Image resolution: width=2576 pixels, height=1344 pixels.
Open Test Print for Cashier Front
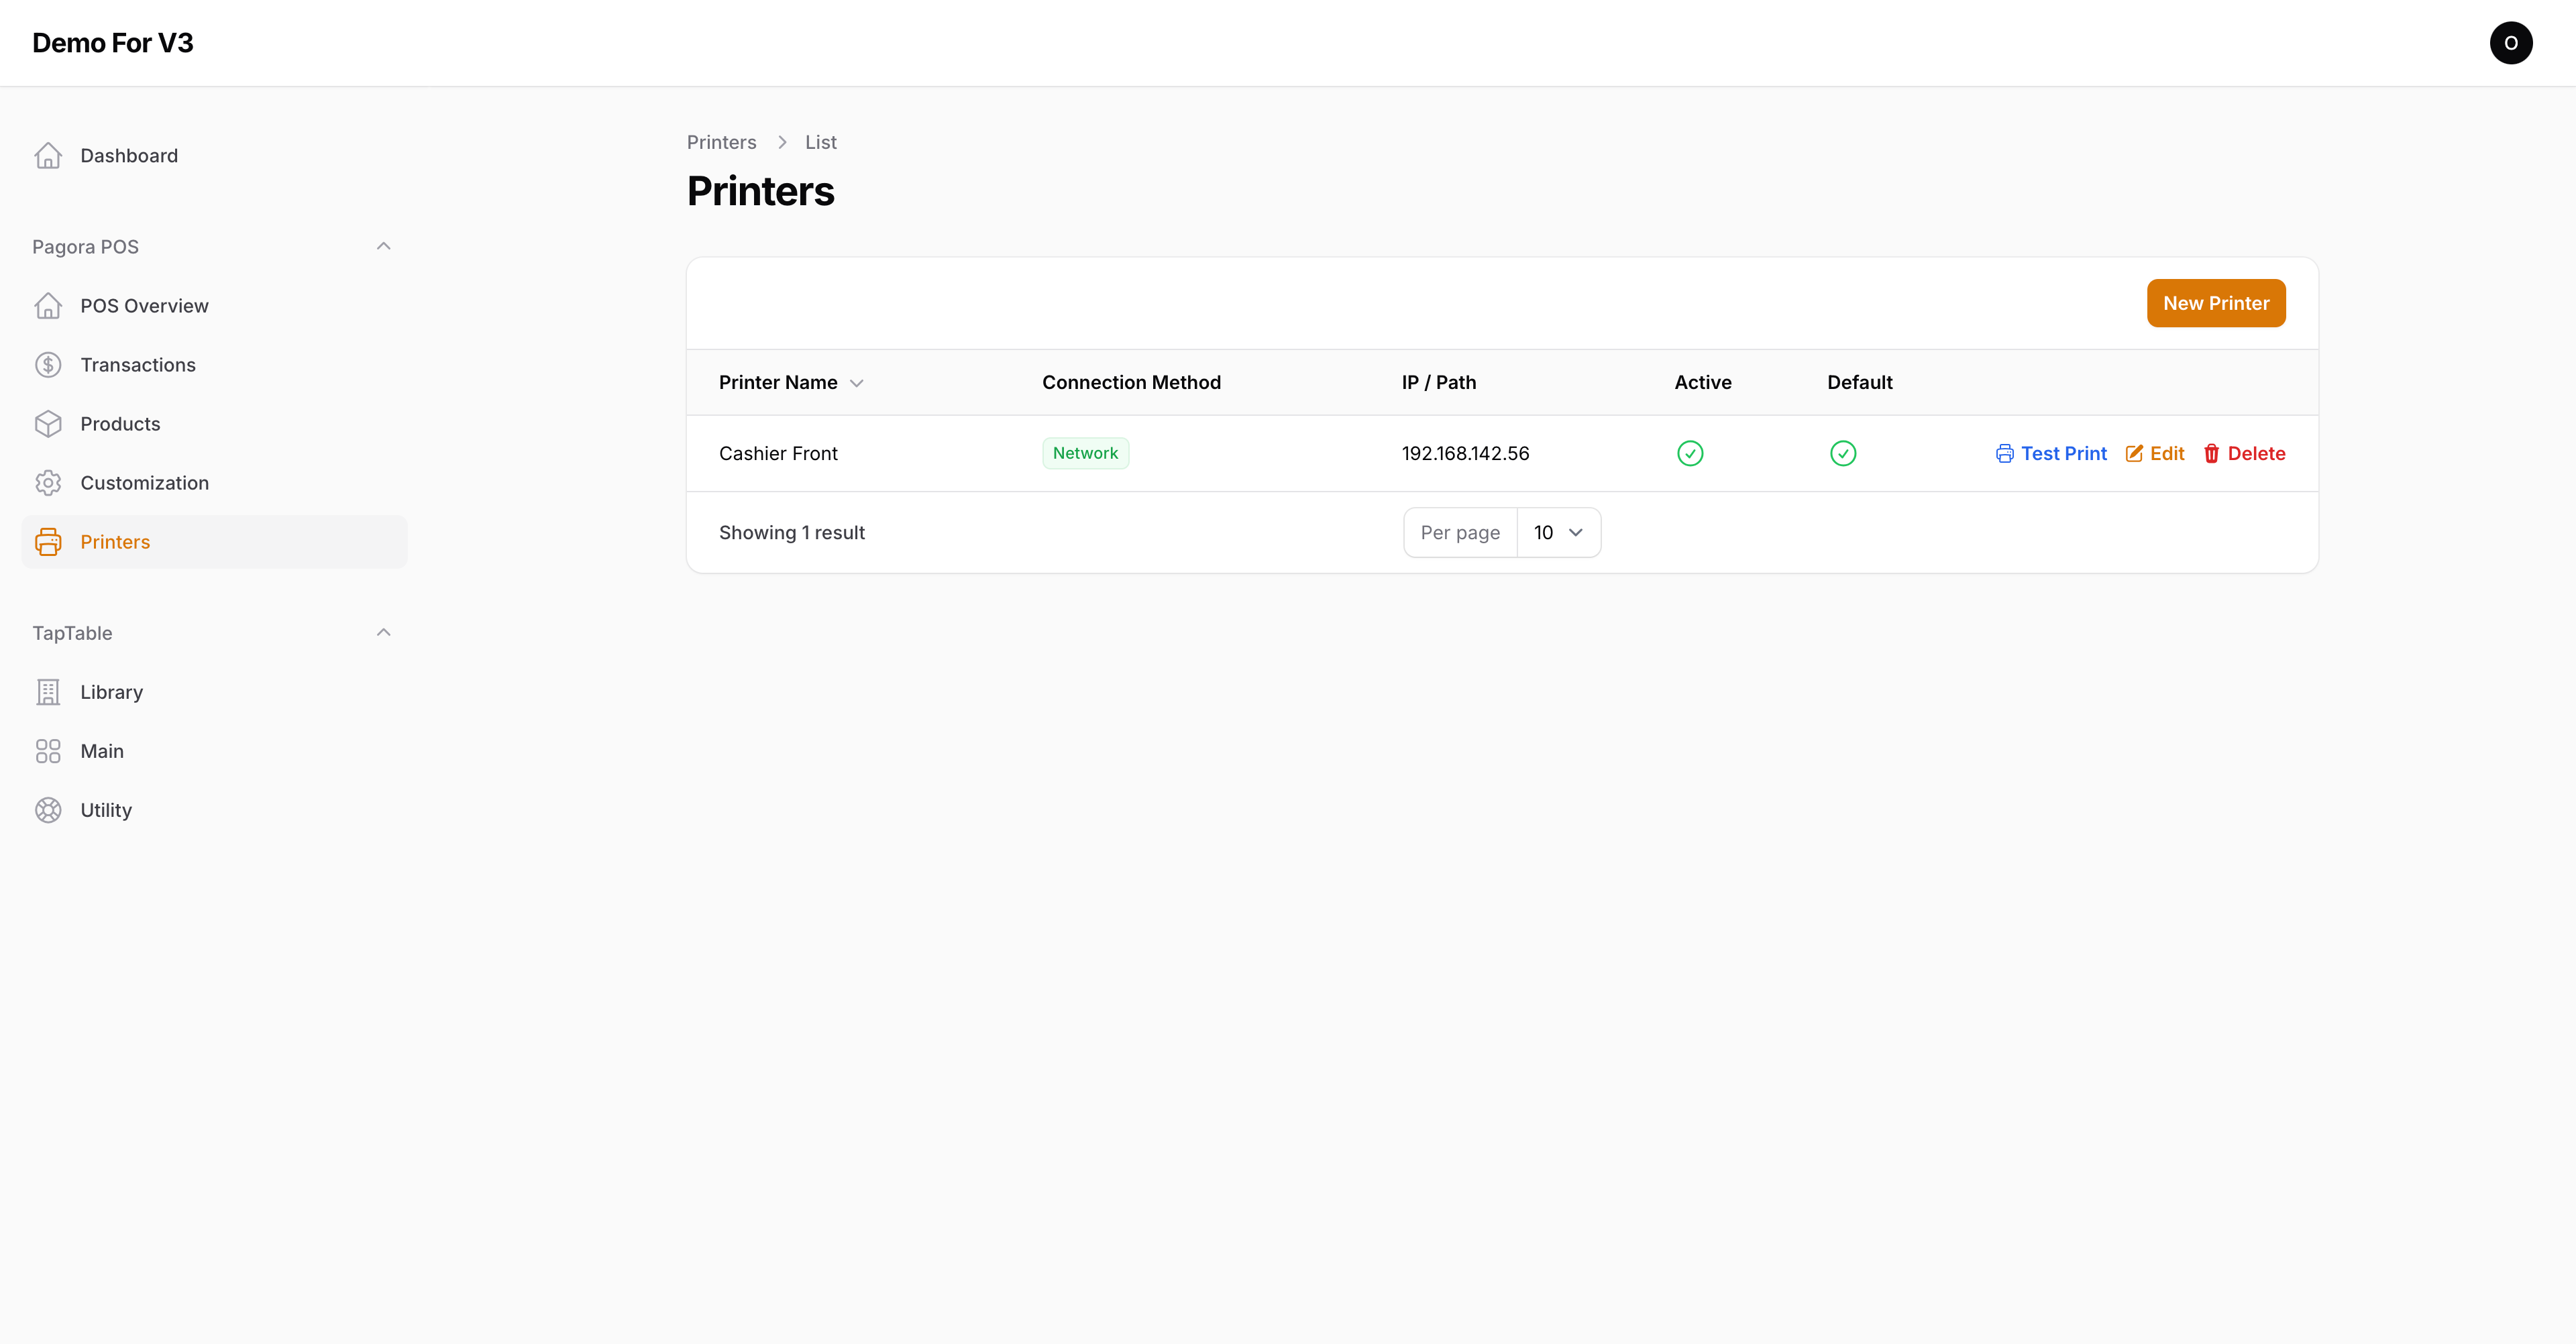(x=2051, y=453)
